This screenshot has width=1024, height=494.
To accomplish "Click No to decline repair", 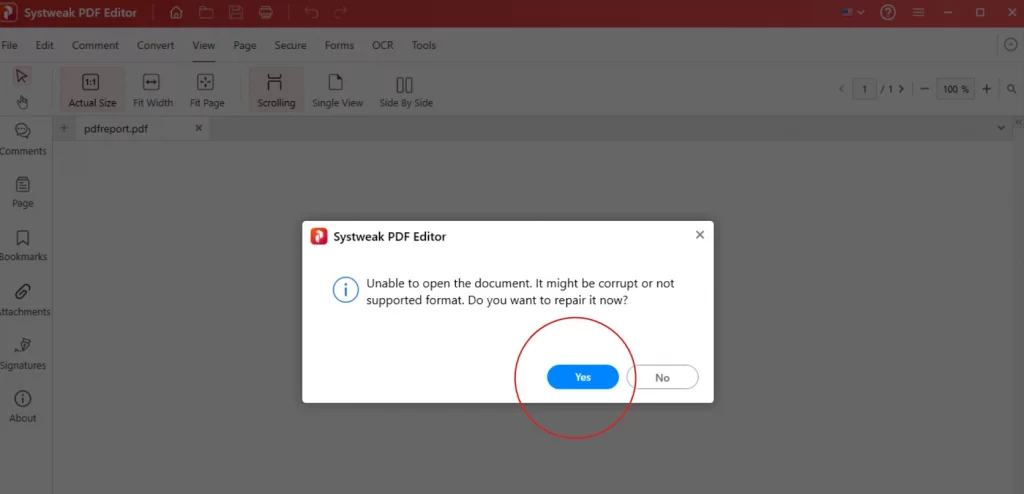I will [662, 377].
